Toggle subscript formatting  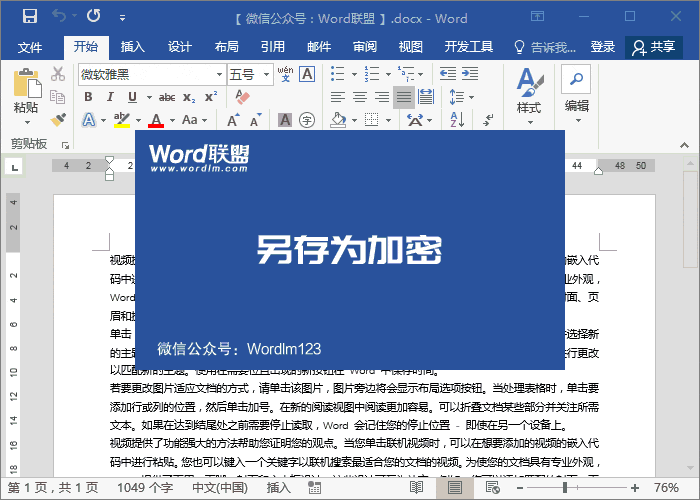pos(189,97)
